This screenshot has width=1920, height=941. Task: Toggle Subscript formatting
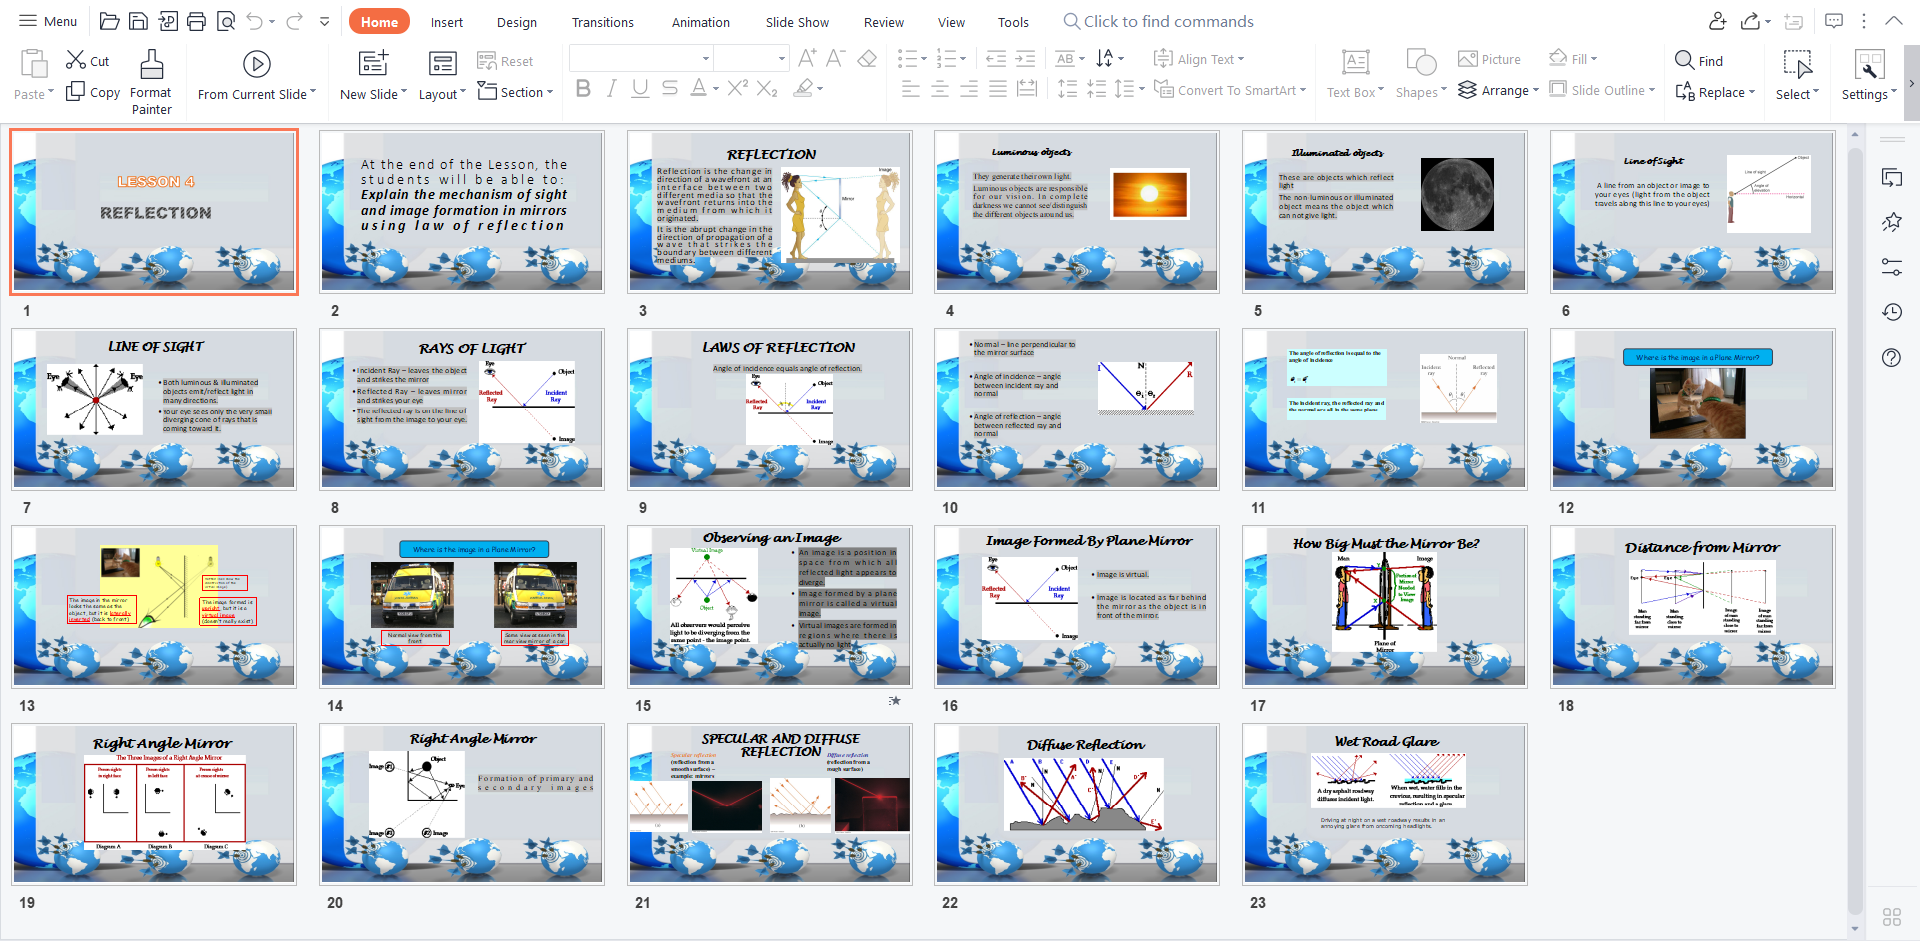[x=767, y=89]
